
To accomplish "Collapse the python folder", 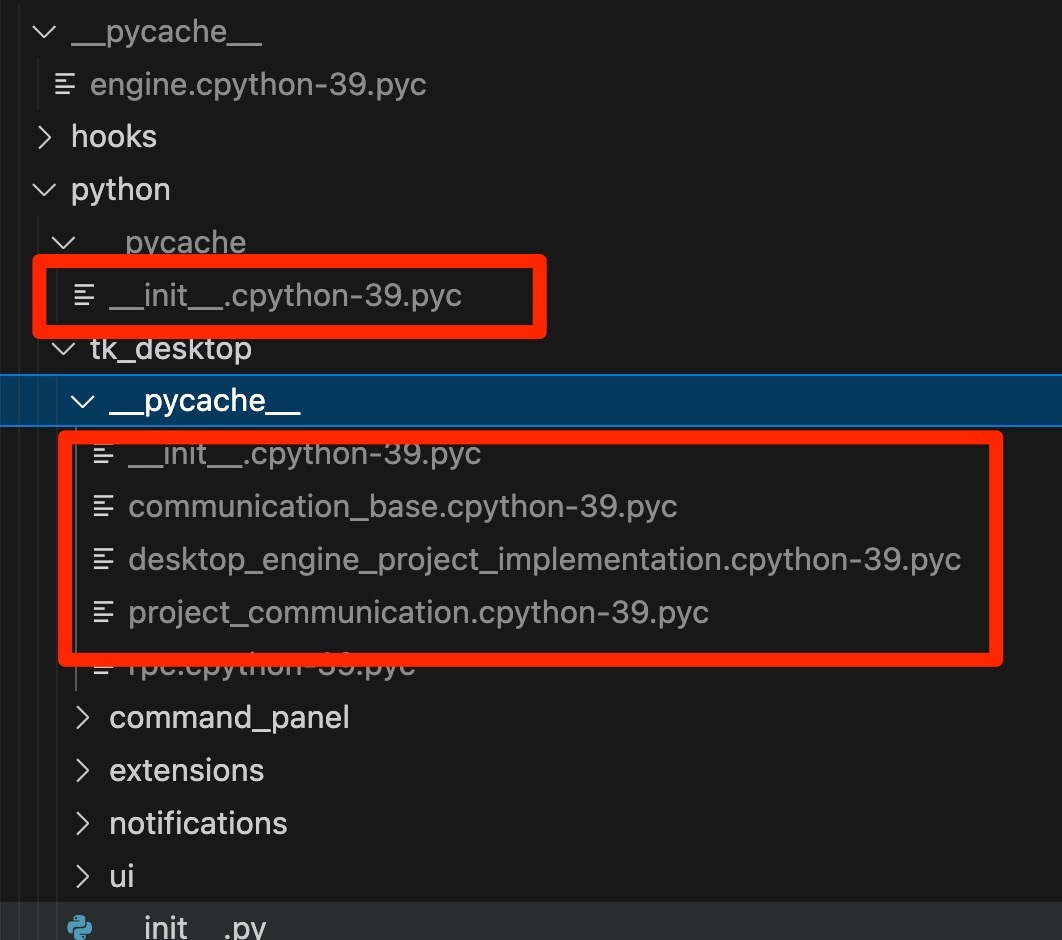I will point(43,189).
